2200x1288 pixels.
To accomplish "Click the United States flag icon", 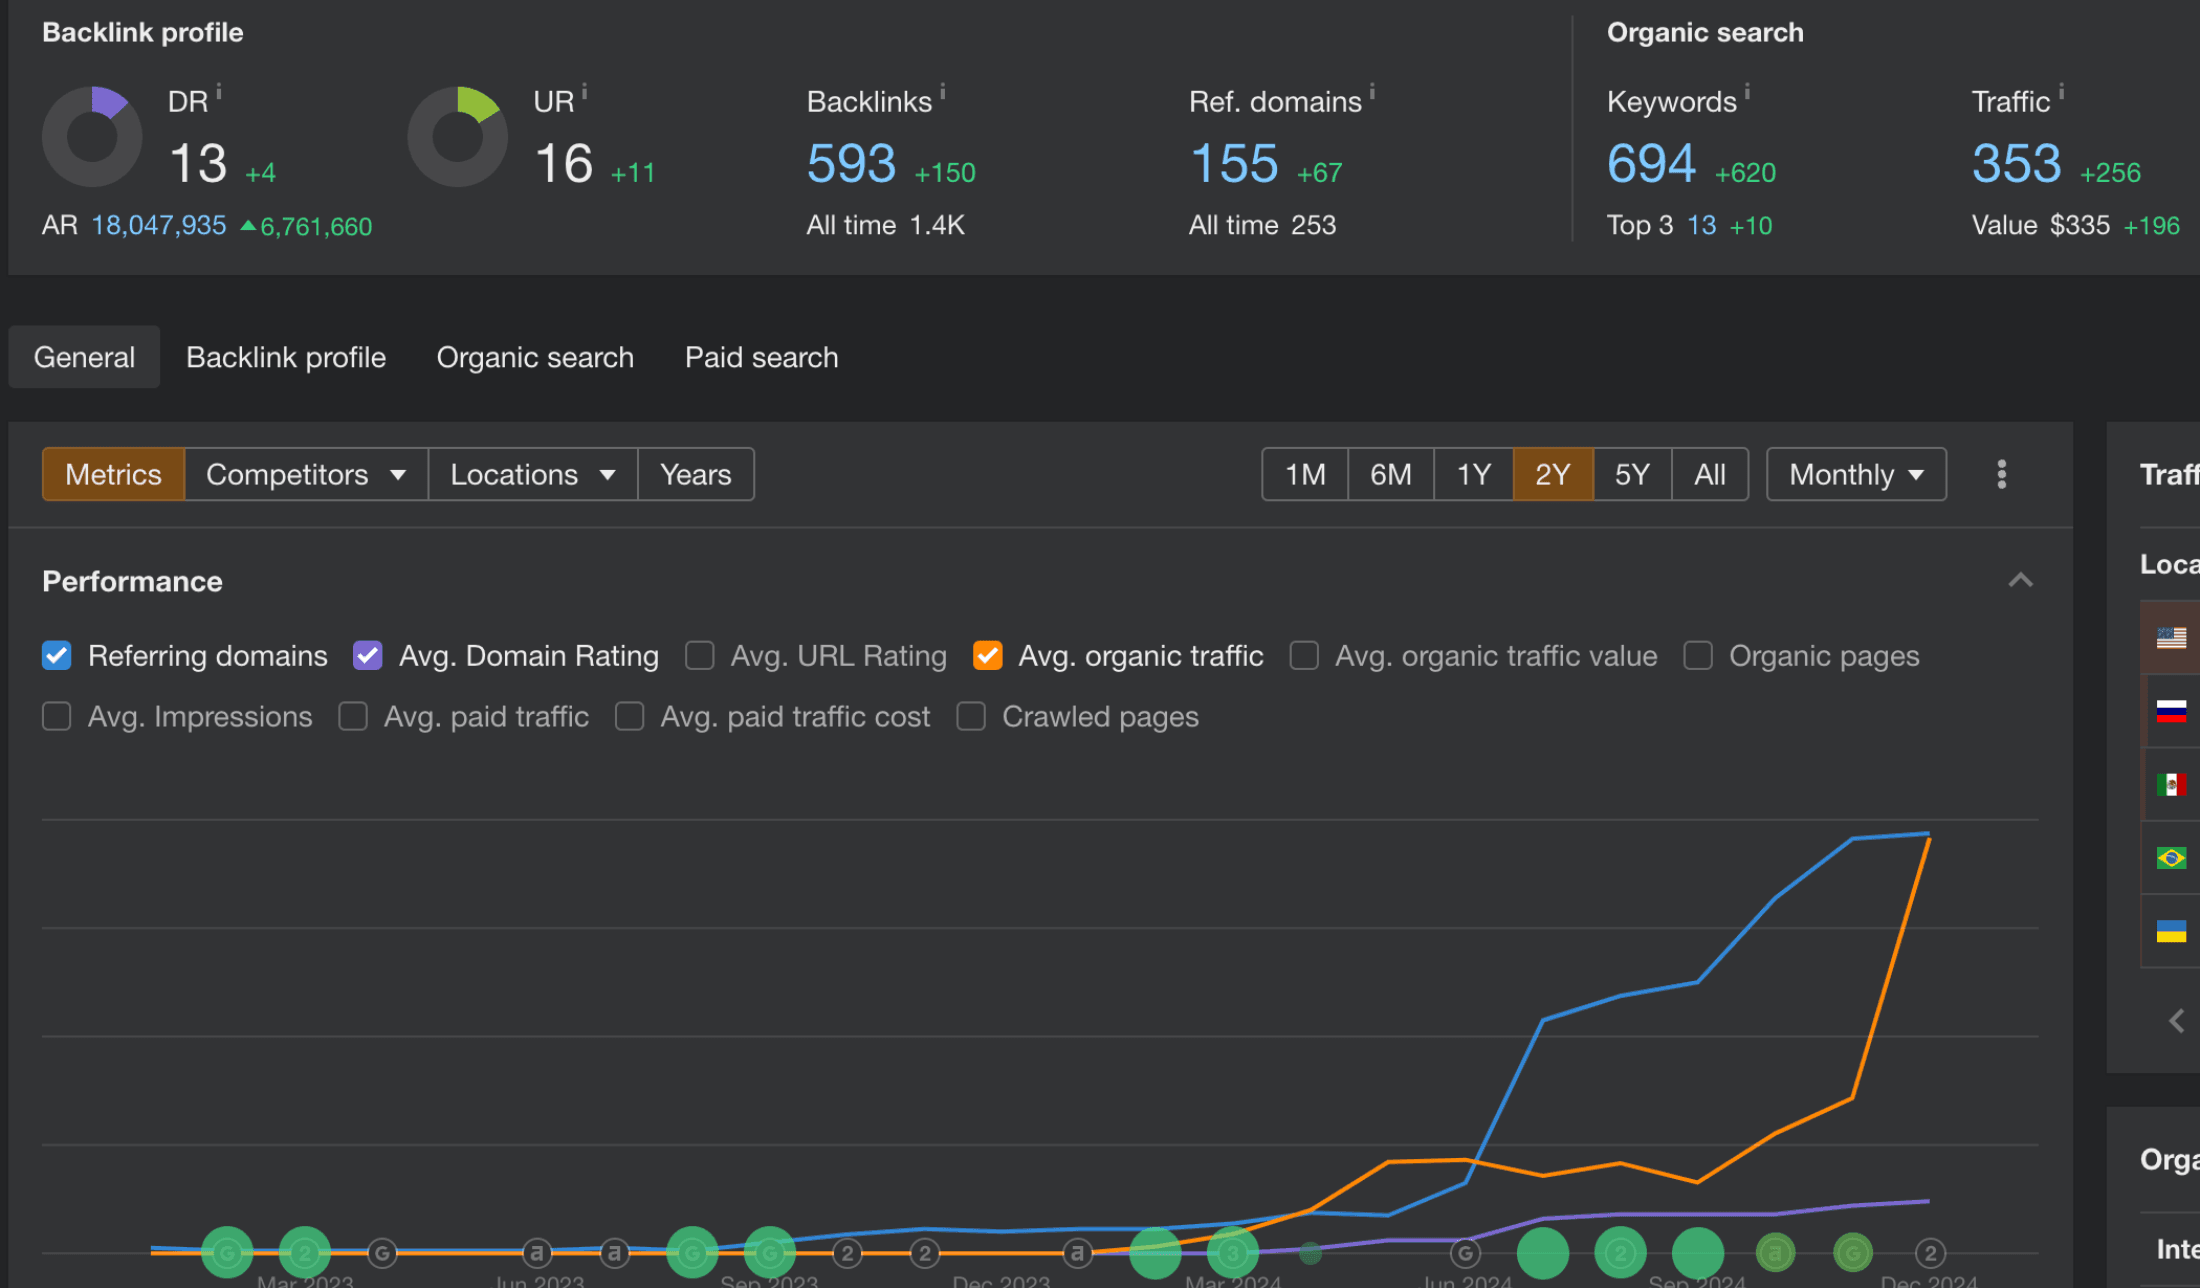I will coord(2171,638).
